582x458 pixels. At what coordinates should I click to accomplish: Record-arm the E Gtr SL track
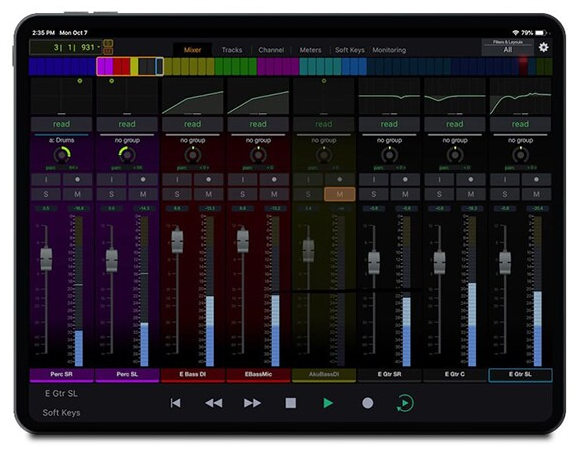[536, 180]
